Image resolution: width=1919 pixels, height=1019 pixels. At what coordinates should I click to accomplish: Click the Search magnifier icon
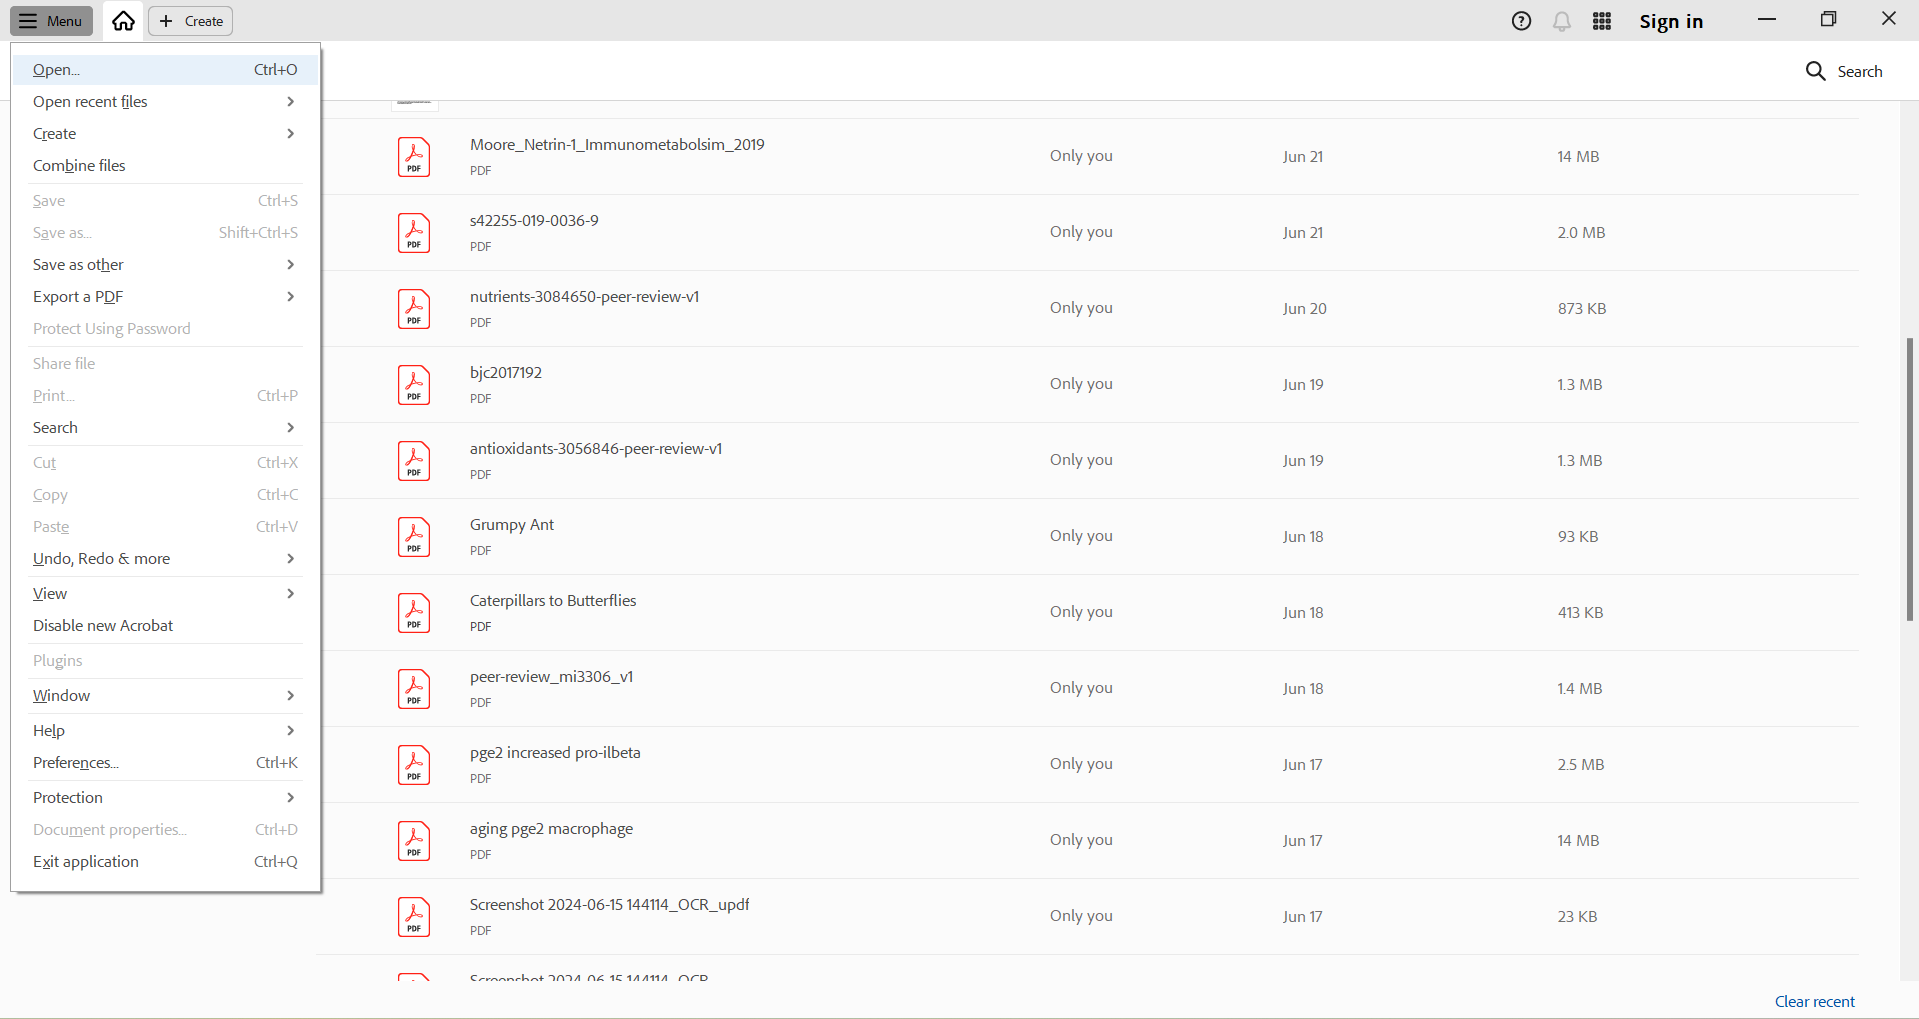pyautogui.click(x=1815, y=71)
